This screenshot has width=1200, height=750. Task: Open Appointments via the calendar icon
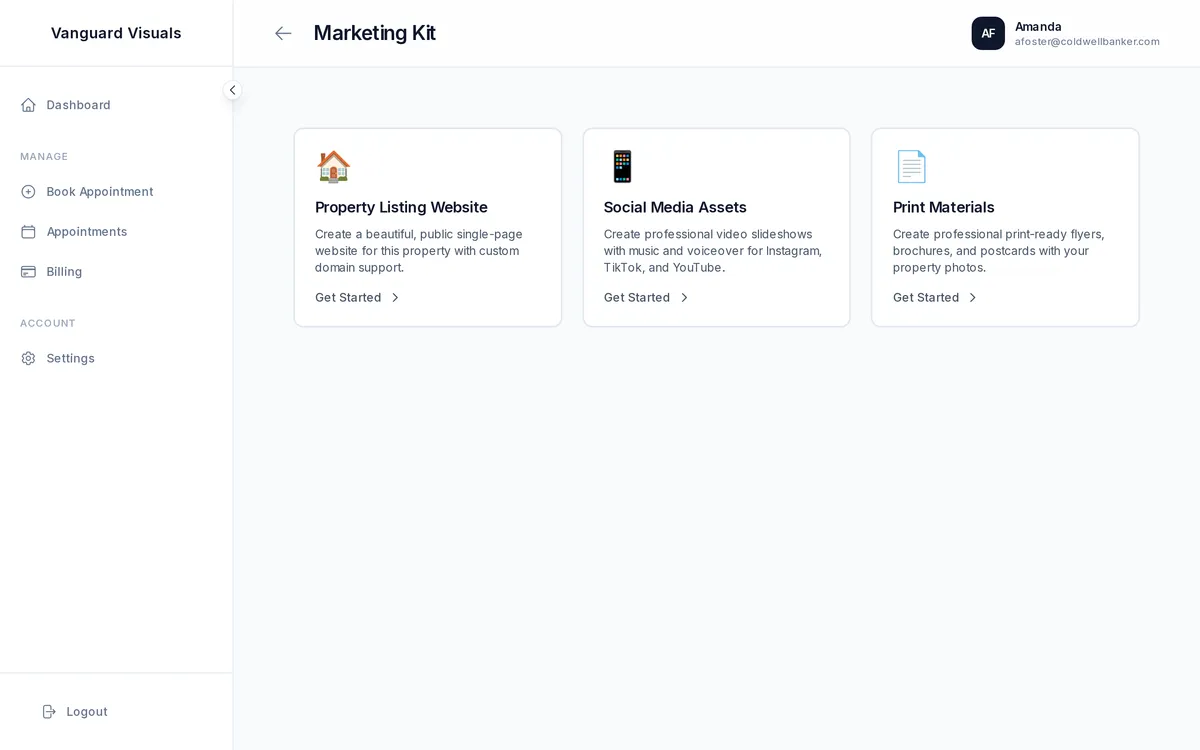pyautogui.click(x=28, y=231)
